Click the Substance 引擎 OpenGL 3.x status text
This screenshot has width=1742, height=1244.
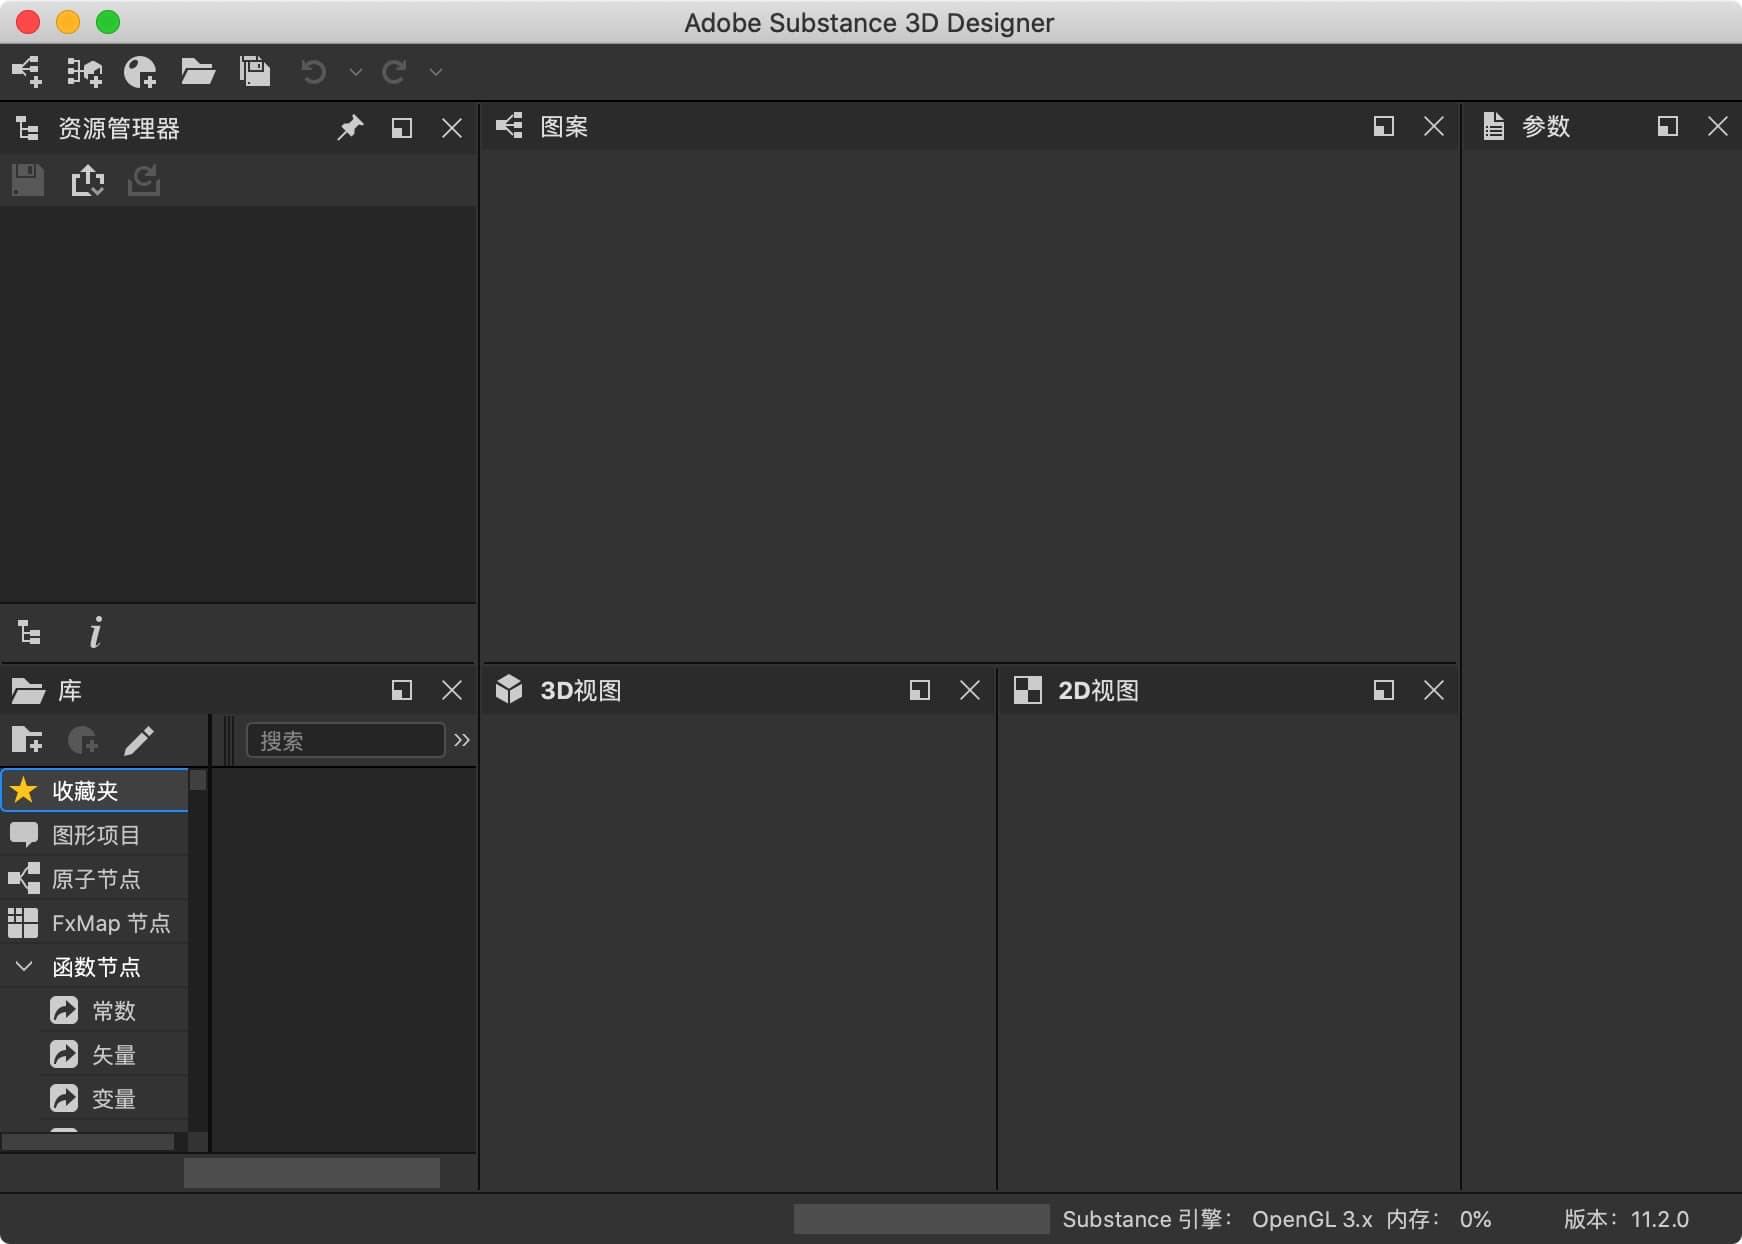click(1217, 1219)
